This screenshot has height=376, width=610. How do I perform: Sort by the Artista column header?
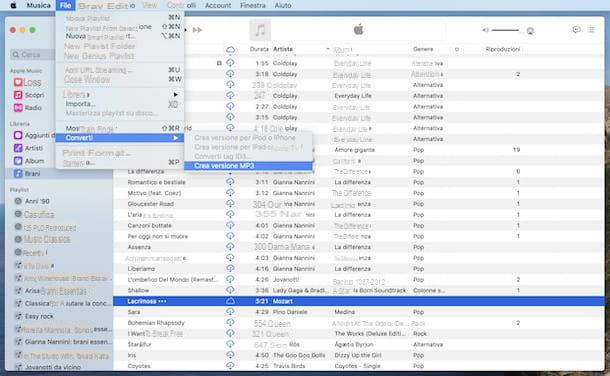pyautogui.click(x=283, y=49)
